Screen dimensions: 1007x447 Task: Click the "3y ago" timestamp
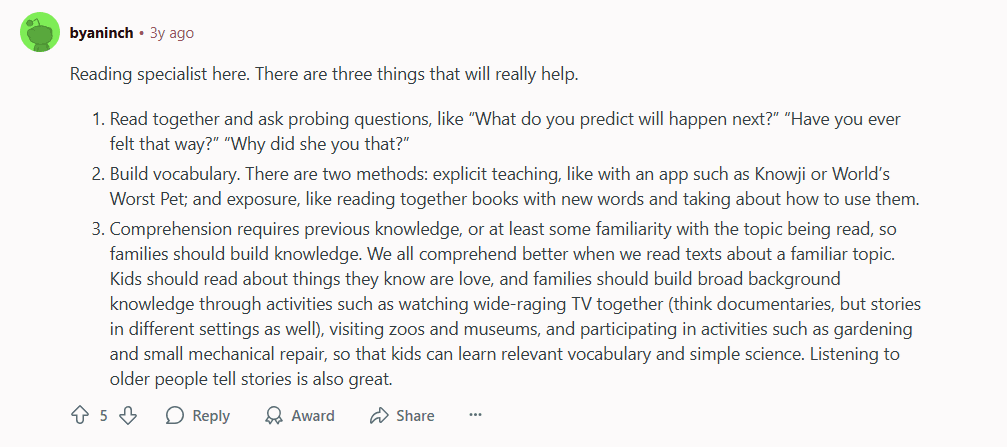pyautogui.click(x=172, y=33)
